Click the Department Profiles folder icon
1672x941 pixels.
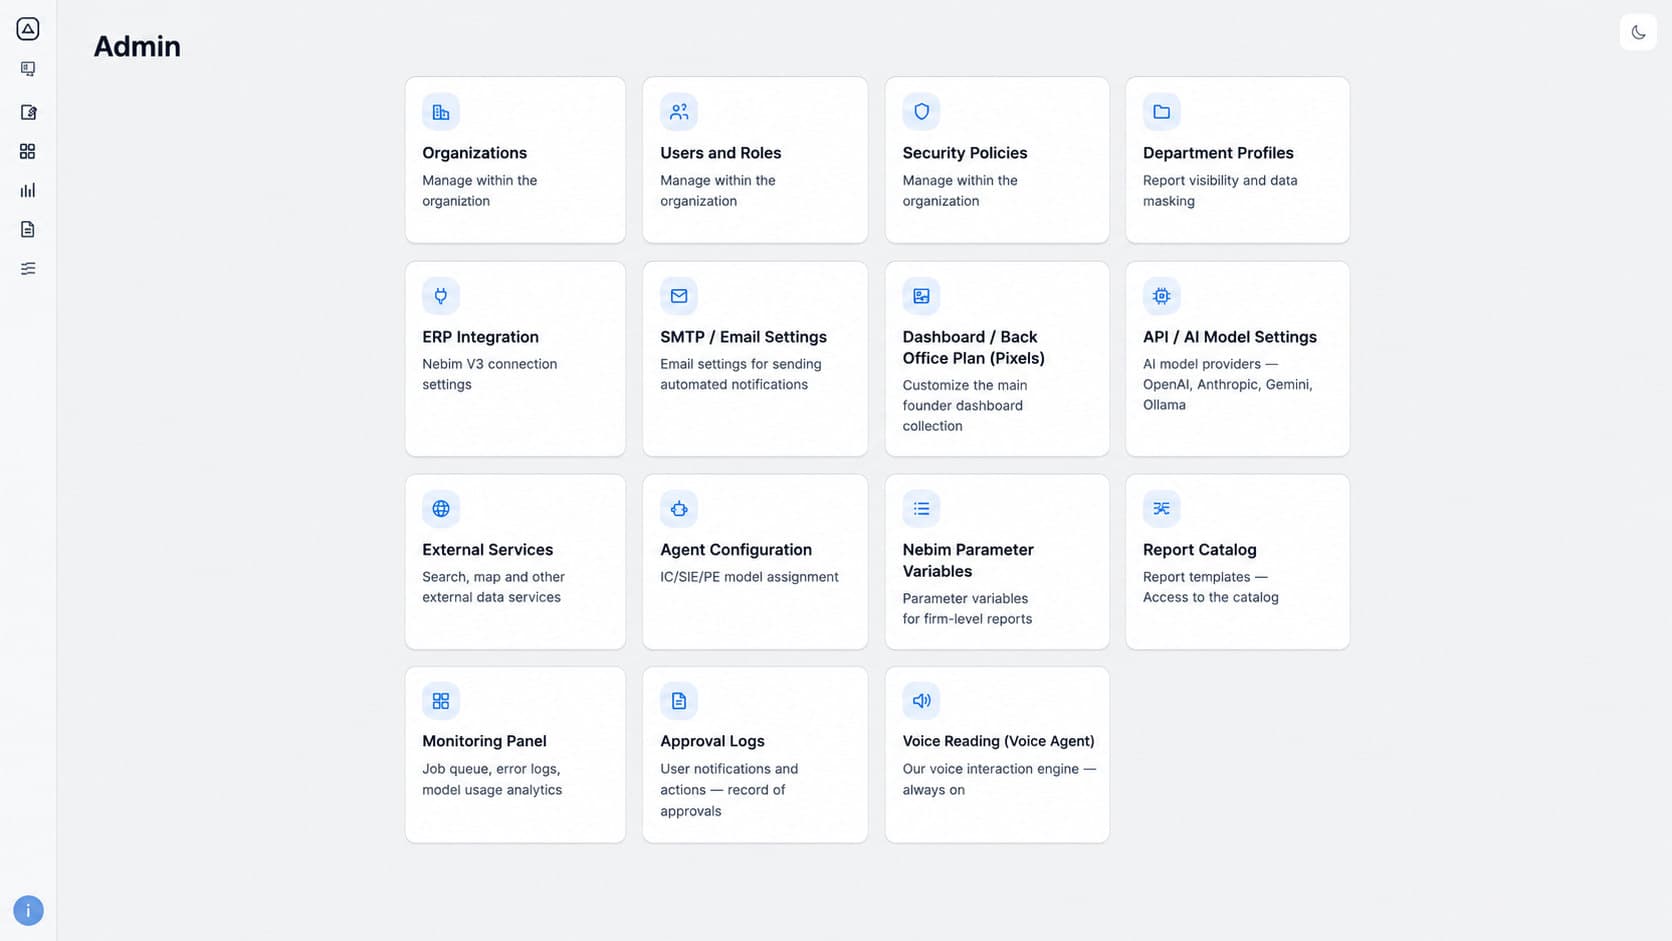[1162, 112]
